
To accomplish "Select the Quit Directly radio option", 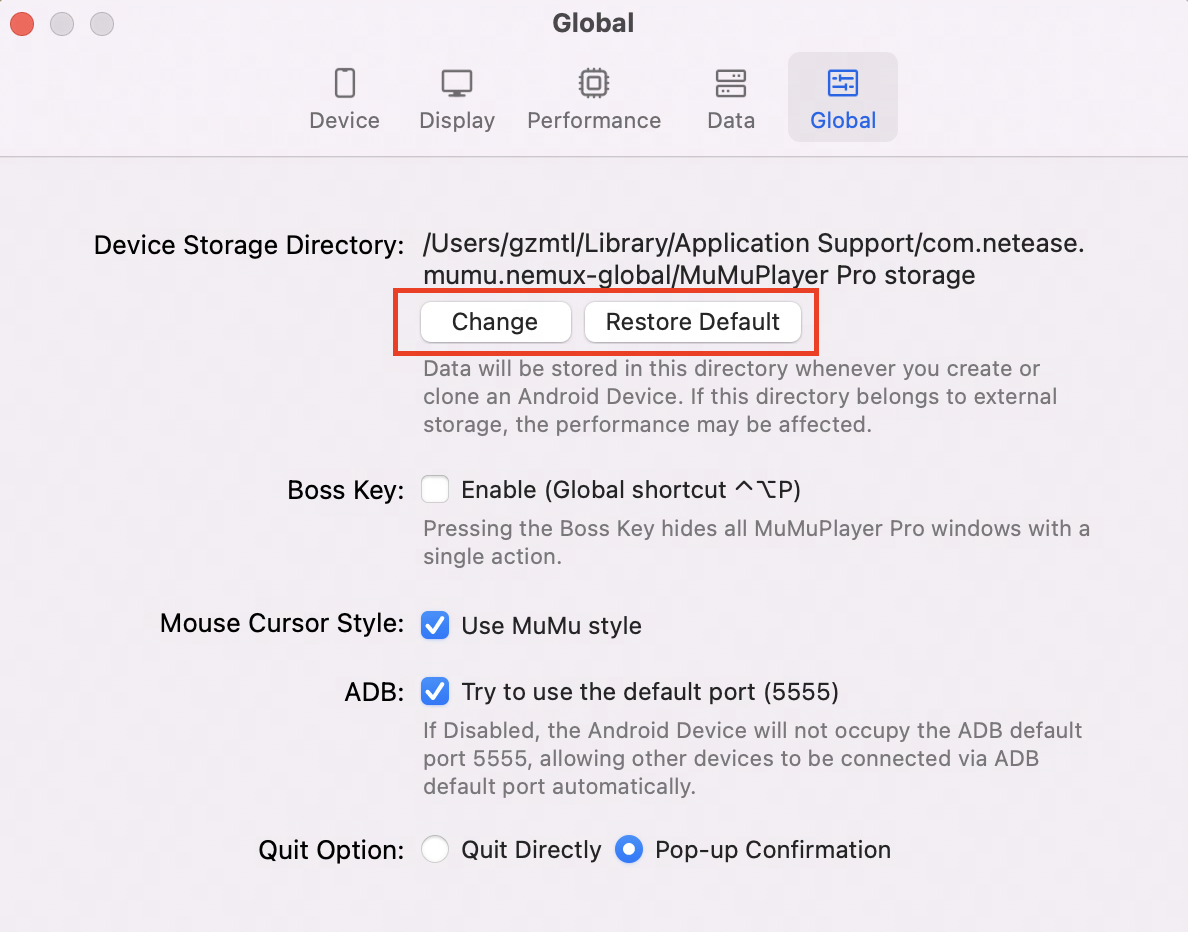I will (435, 850).
